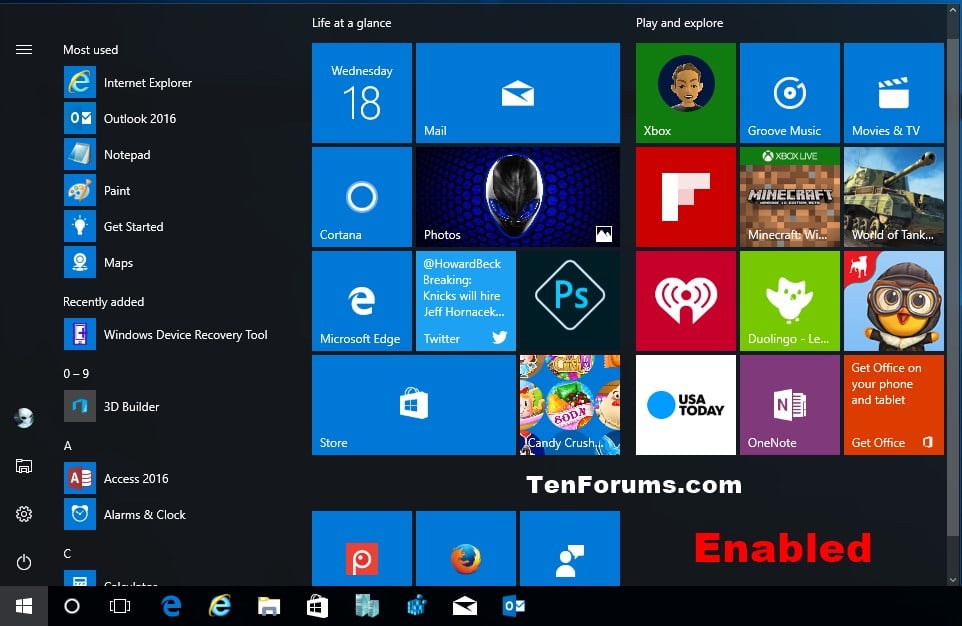Open Mail from the taskbar
This screenshot has height=626, width=962.
pos(464,606)
